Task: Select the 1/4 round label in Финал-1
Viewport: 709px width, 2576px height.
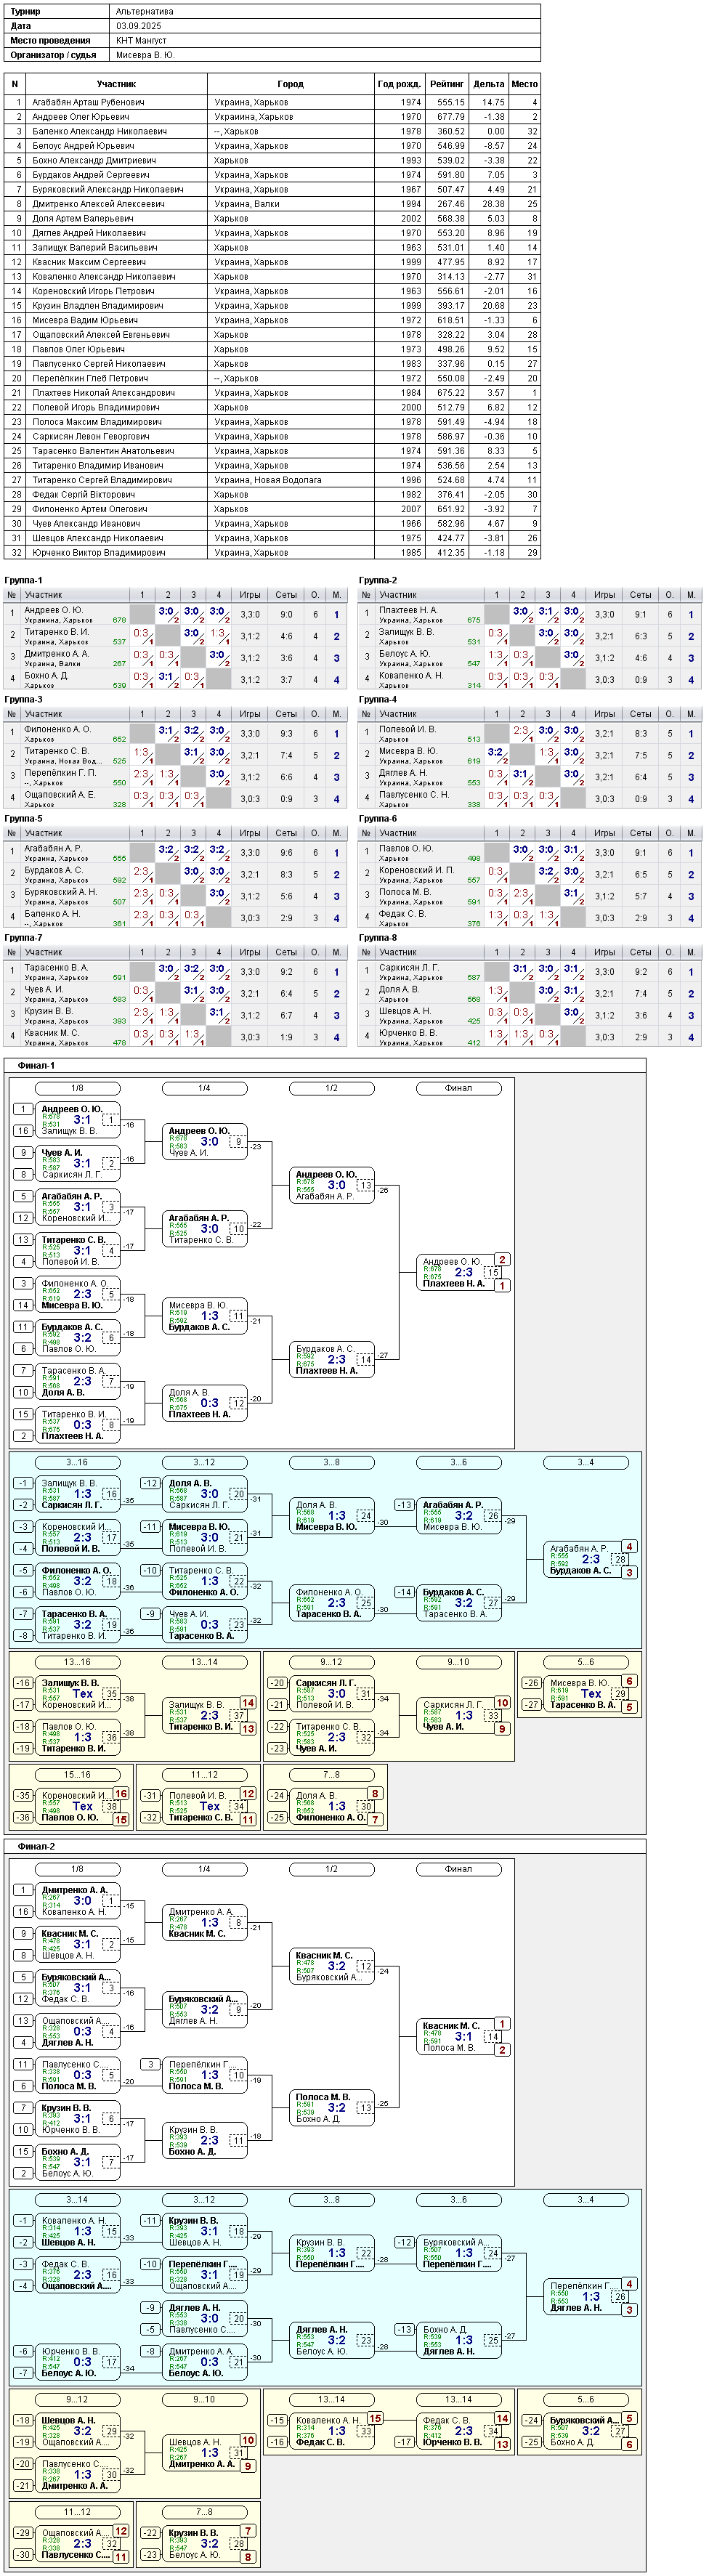Action: coord(204,1088)
